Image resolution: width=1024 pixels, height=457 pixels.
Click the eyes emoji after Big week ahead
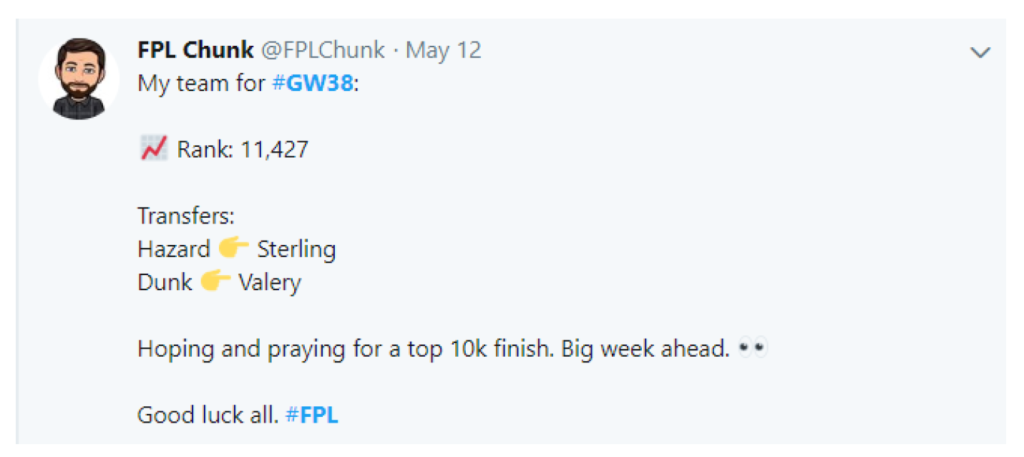pyautogui.click(x=752, y=349)
